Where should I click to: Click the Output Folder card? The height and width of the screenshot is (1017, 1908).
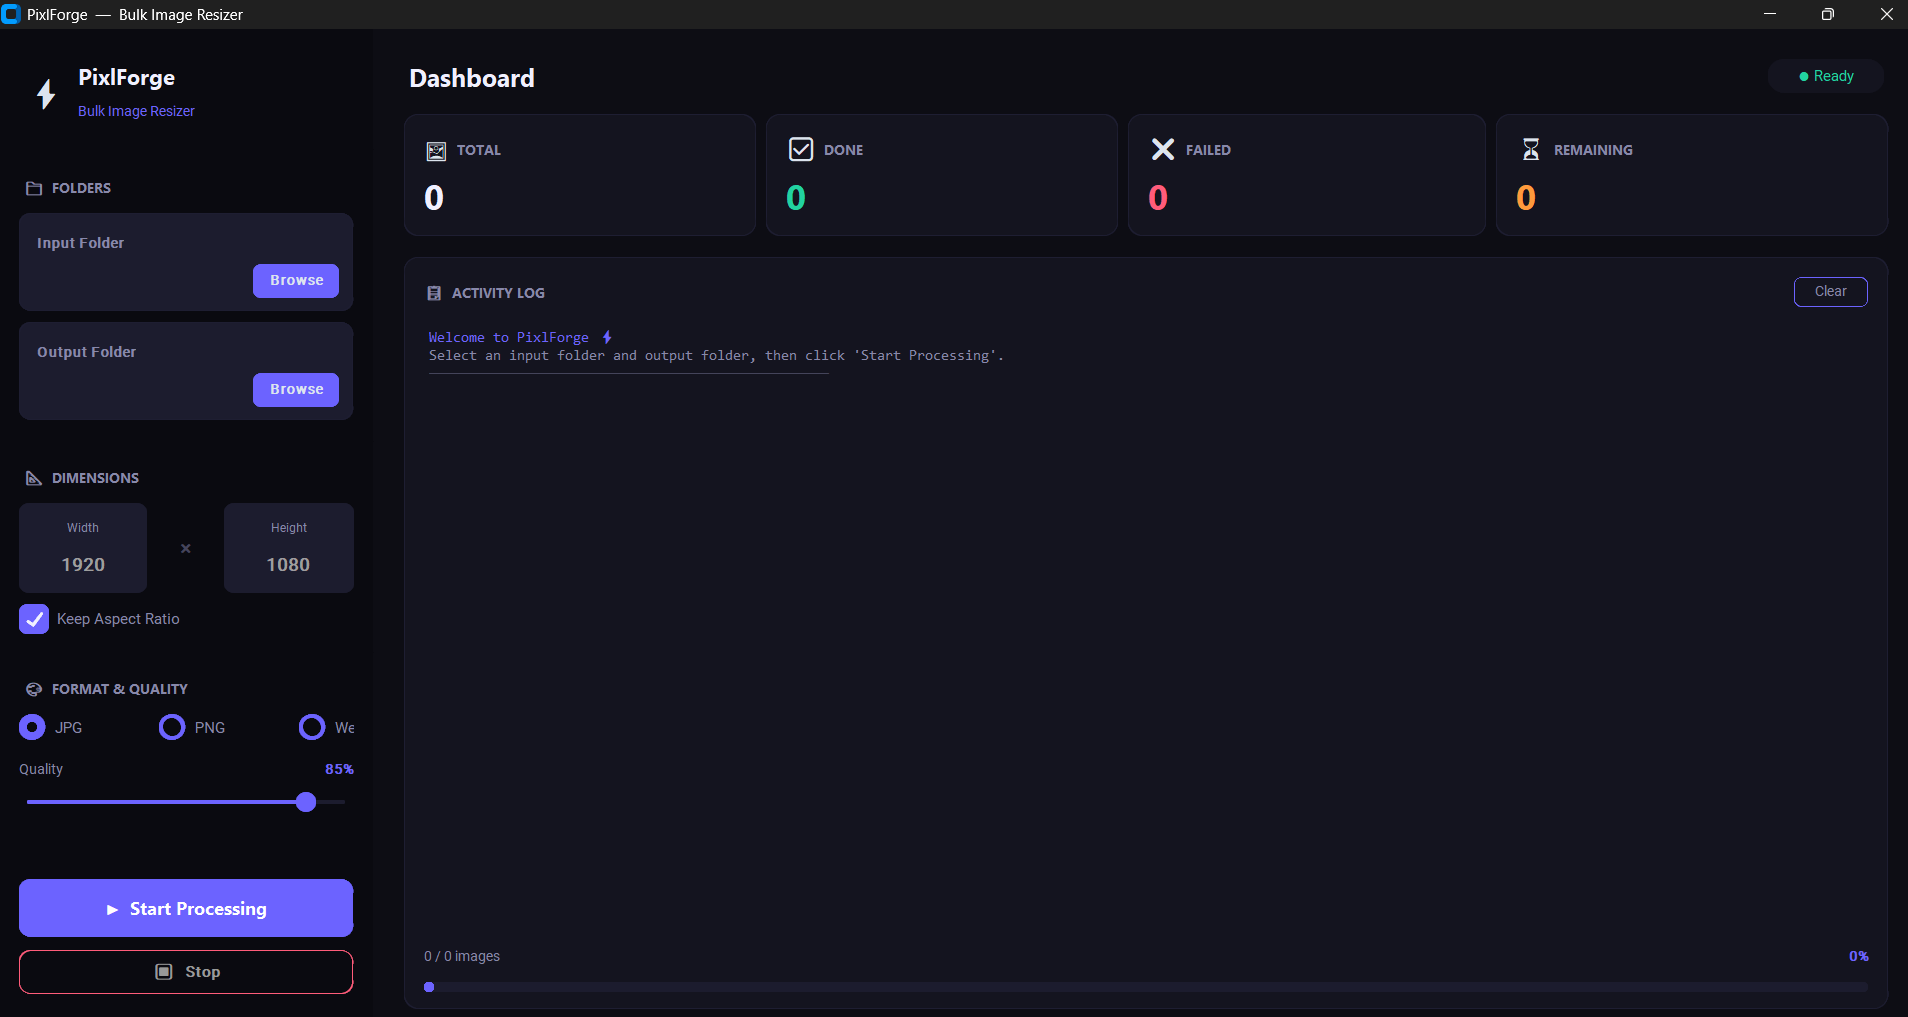pyautogui.click(x=186, y=371)
